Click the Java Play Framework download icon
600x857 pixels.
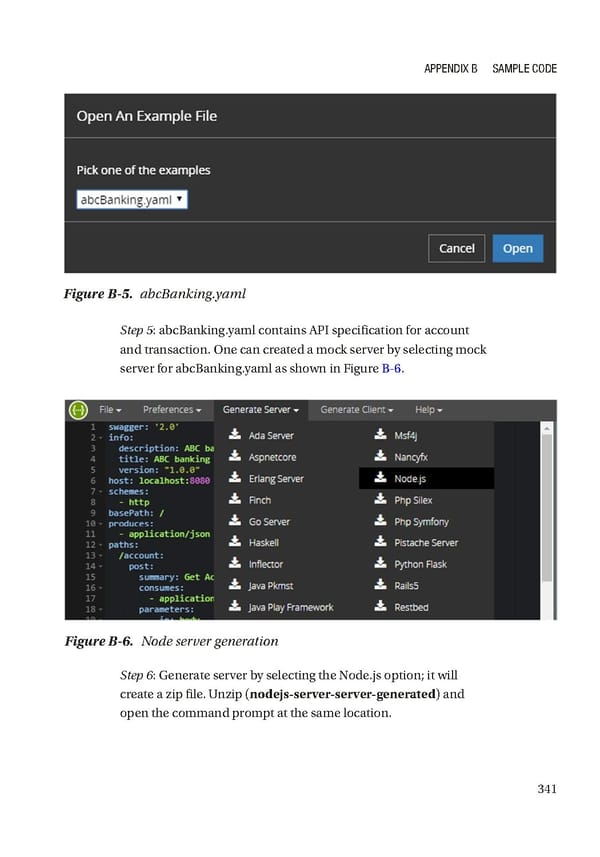point(234,606)
